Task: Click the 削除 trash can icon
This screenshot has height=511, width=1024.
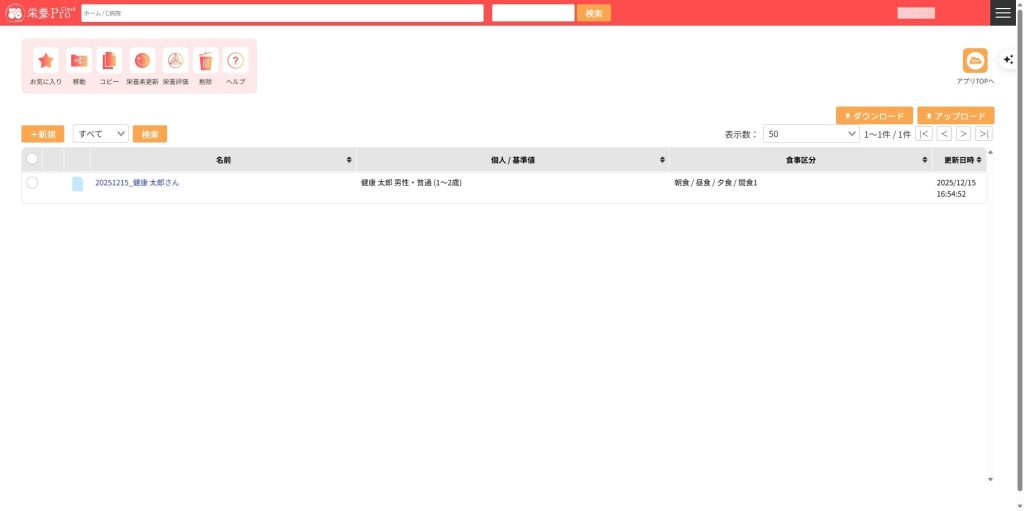Action: (206, 61)
